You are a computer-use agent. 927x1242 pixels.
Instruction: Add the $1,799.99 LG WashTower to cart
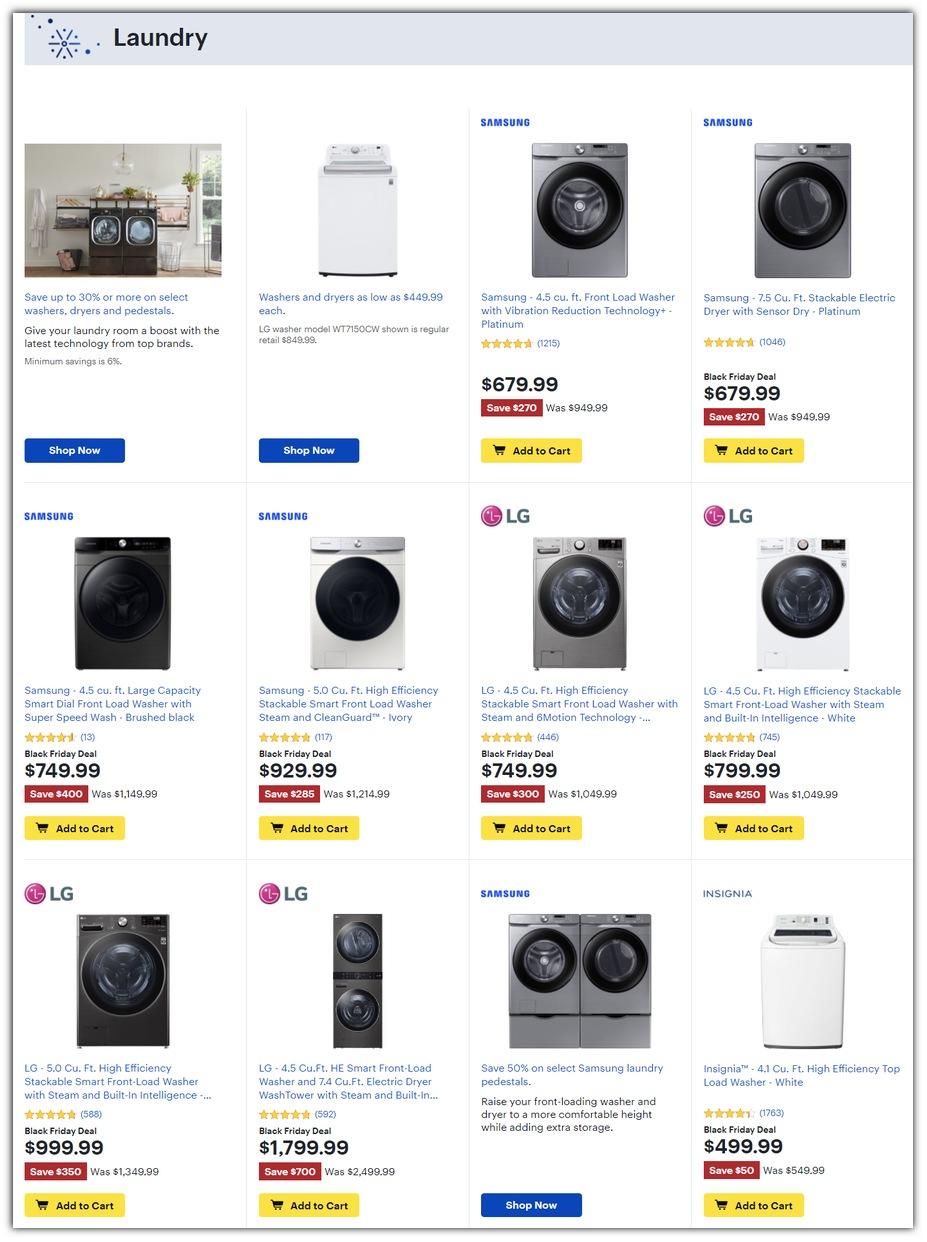pyautogui.click(x=309, y=1205)
